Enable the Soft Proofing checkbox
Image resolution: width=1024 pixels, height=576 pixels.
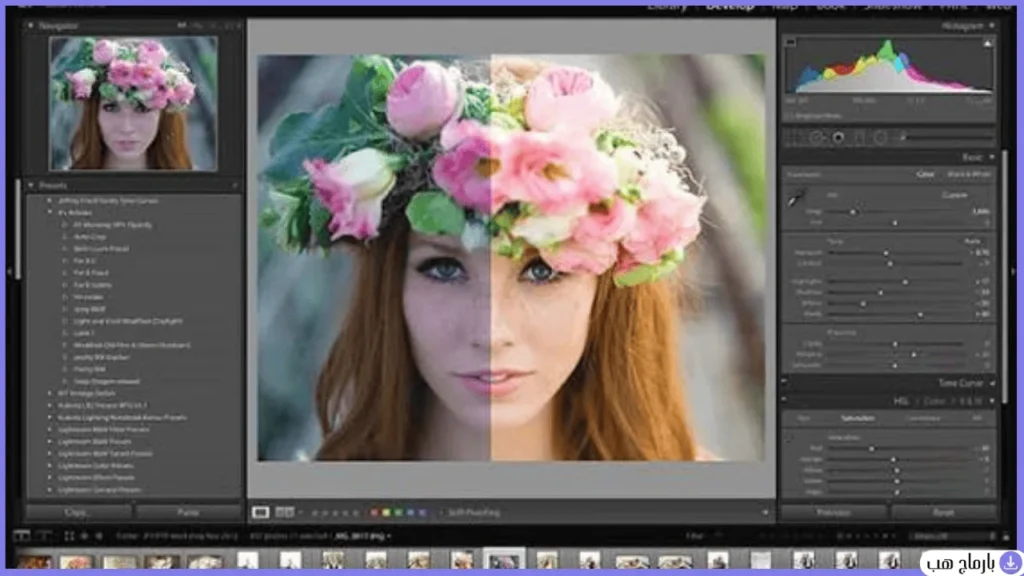click(x=440, y=513)
